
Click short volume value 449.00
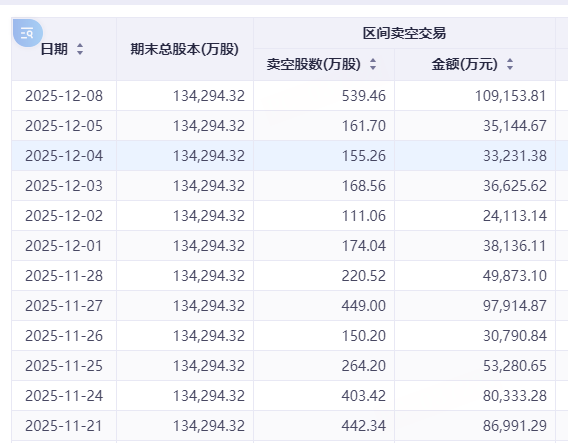tap(364, 306)
